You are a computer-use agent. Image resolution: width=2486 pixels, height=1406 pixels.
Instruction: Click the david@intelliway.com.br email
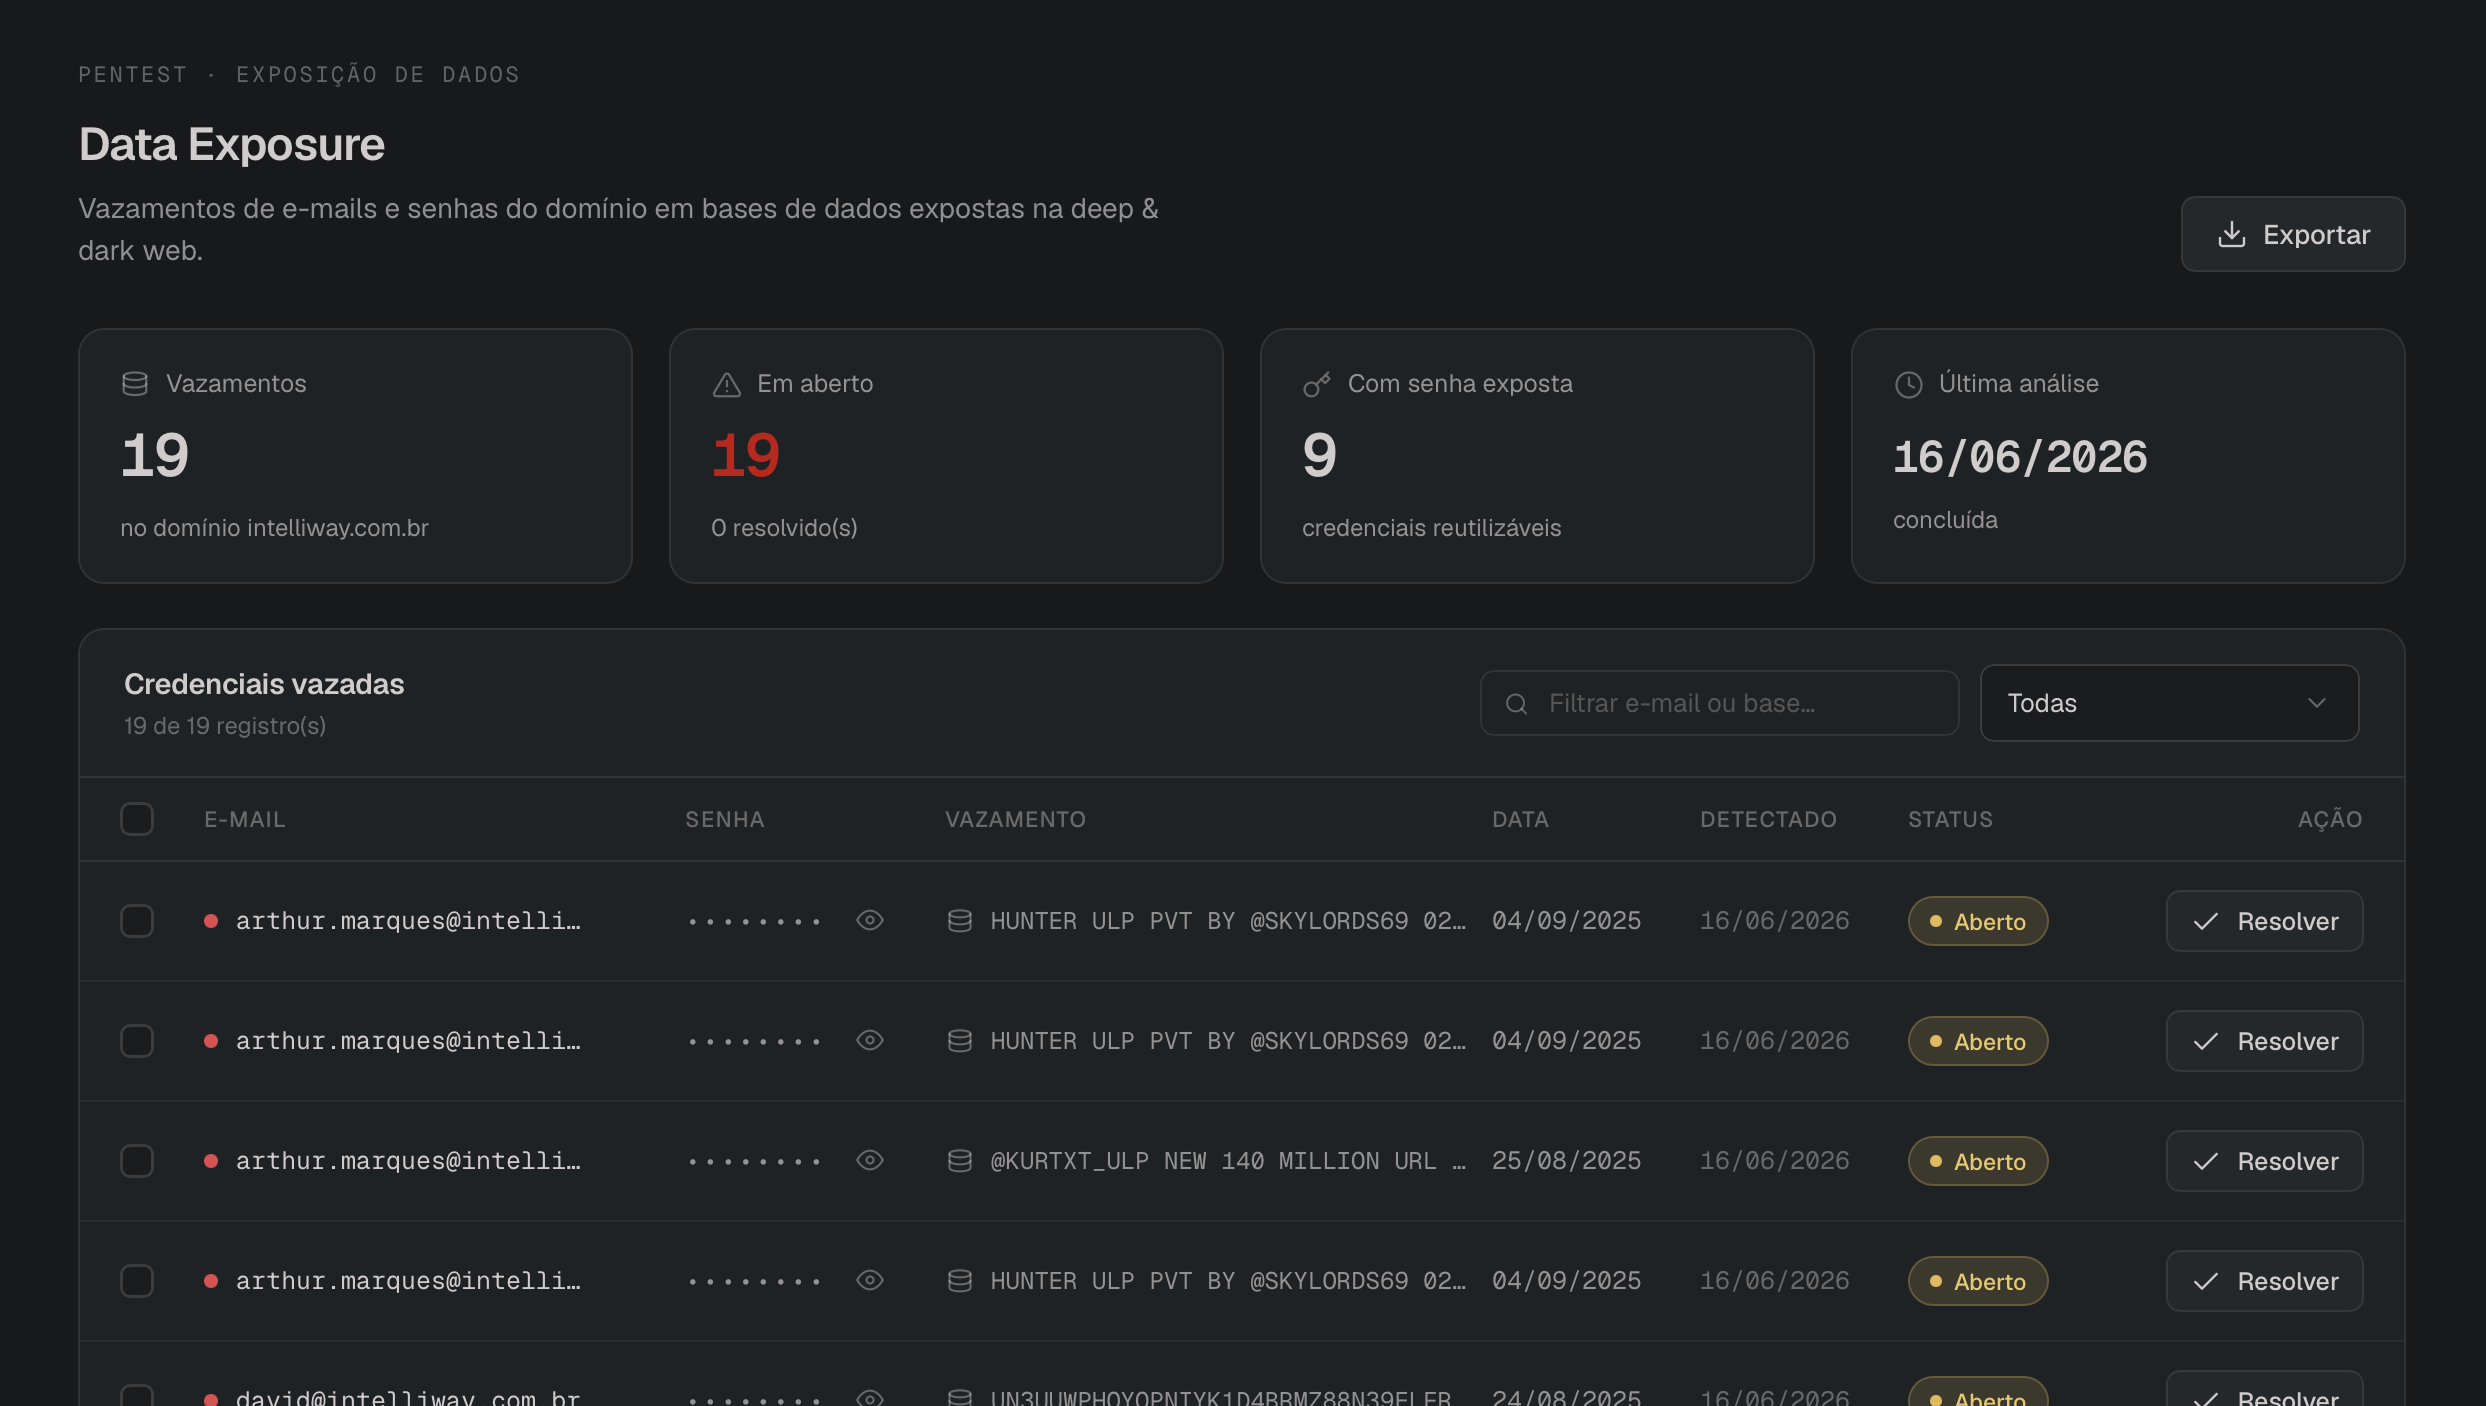coord(408,1397)
